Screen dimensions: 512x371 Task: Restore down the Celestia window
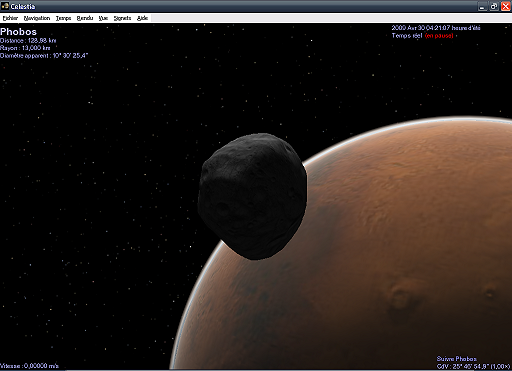point(494,6)
